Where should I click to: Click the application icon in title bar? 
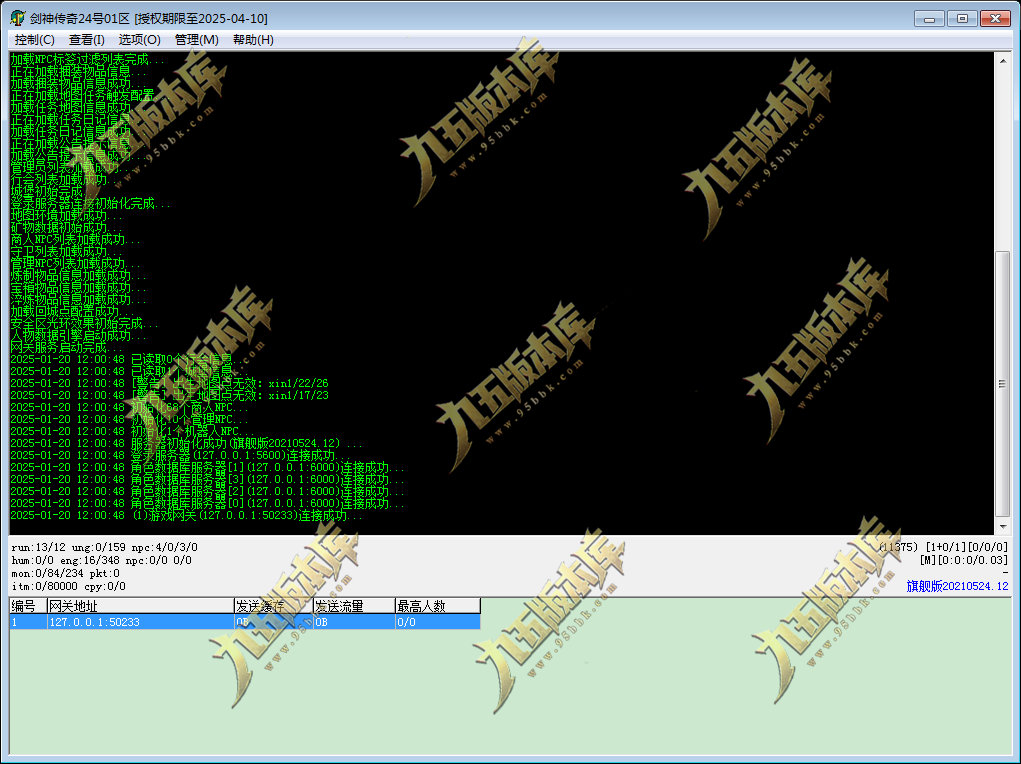[18, 18]
